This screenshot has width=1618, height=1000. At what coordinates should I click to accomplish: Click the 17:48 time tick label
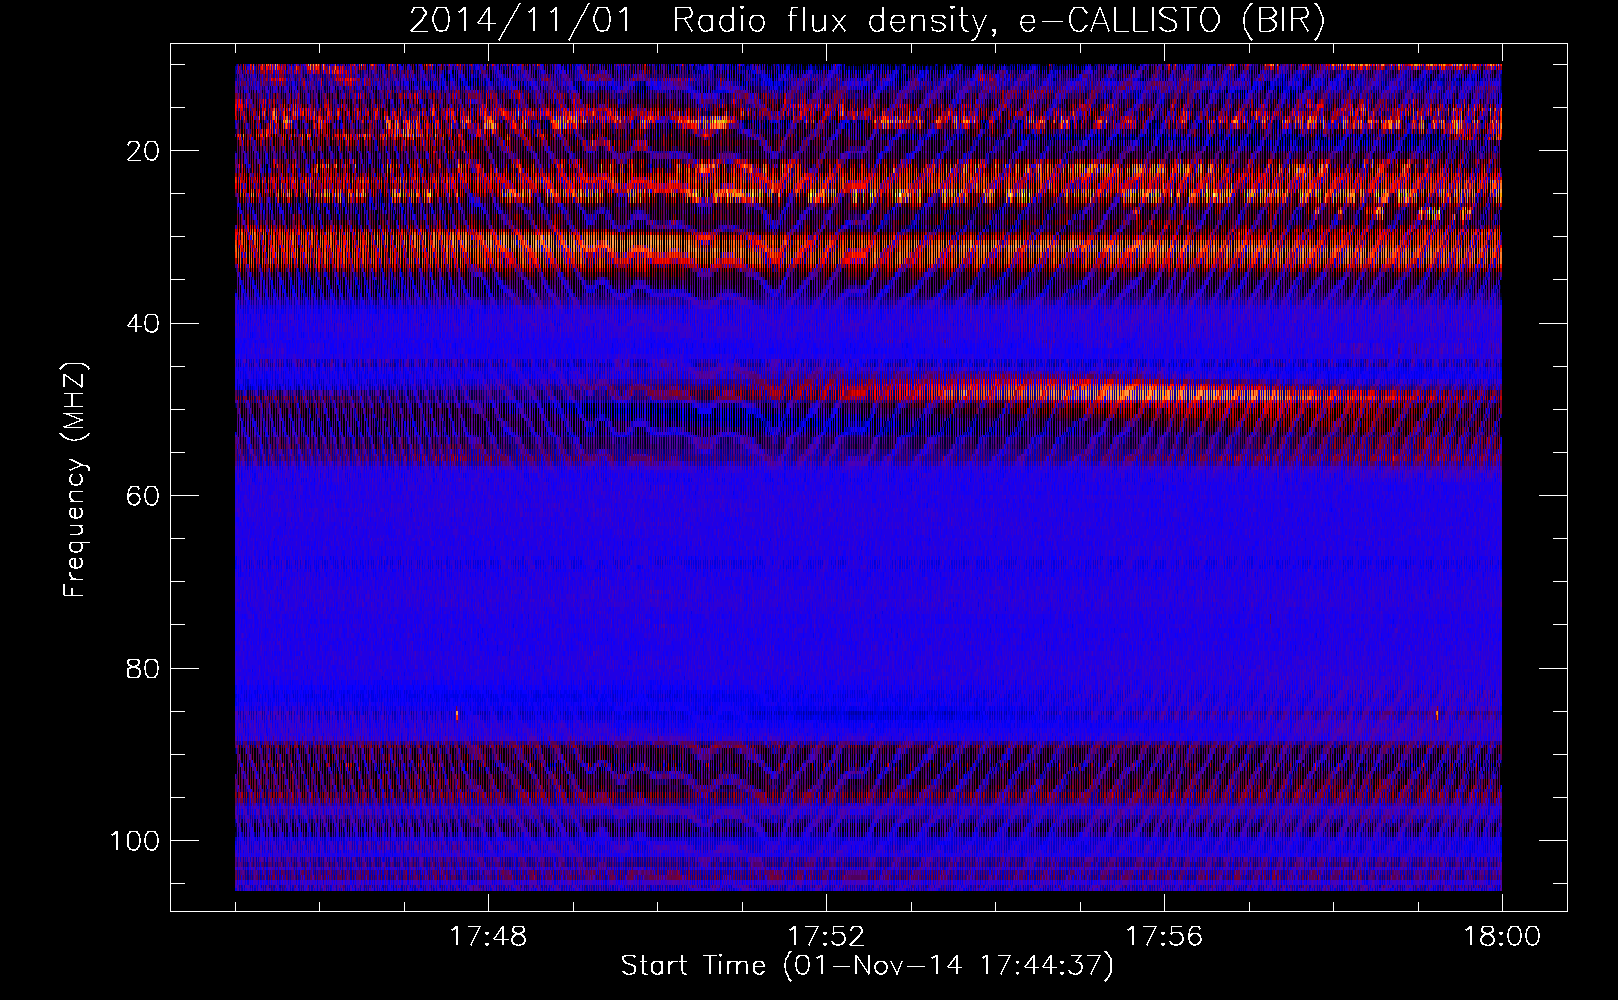coord(488,937)
